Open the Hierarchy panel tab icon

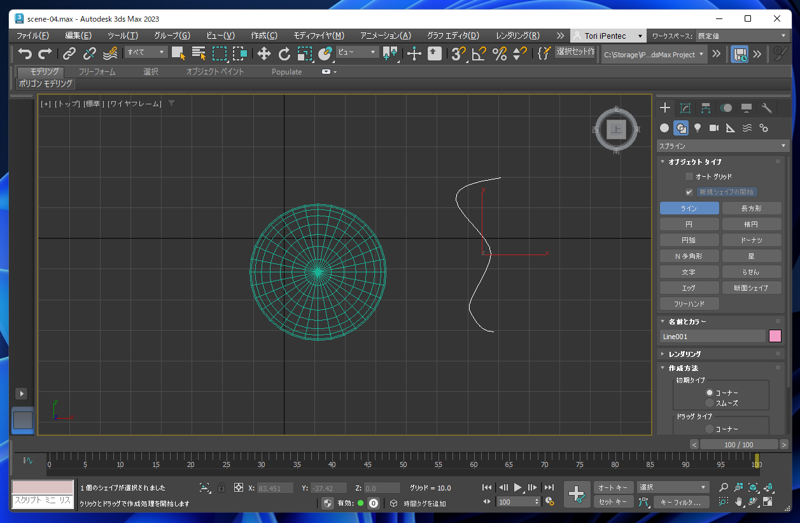pos(706,108)
